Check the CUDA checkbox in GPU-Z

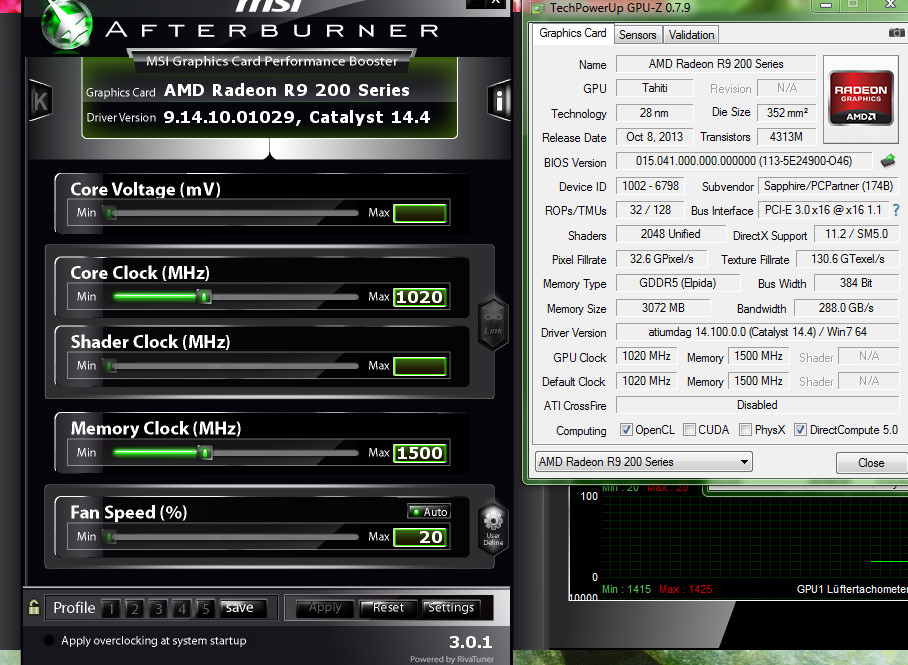pyautogui.click(x=689, y=430)
